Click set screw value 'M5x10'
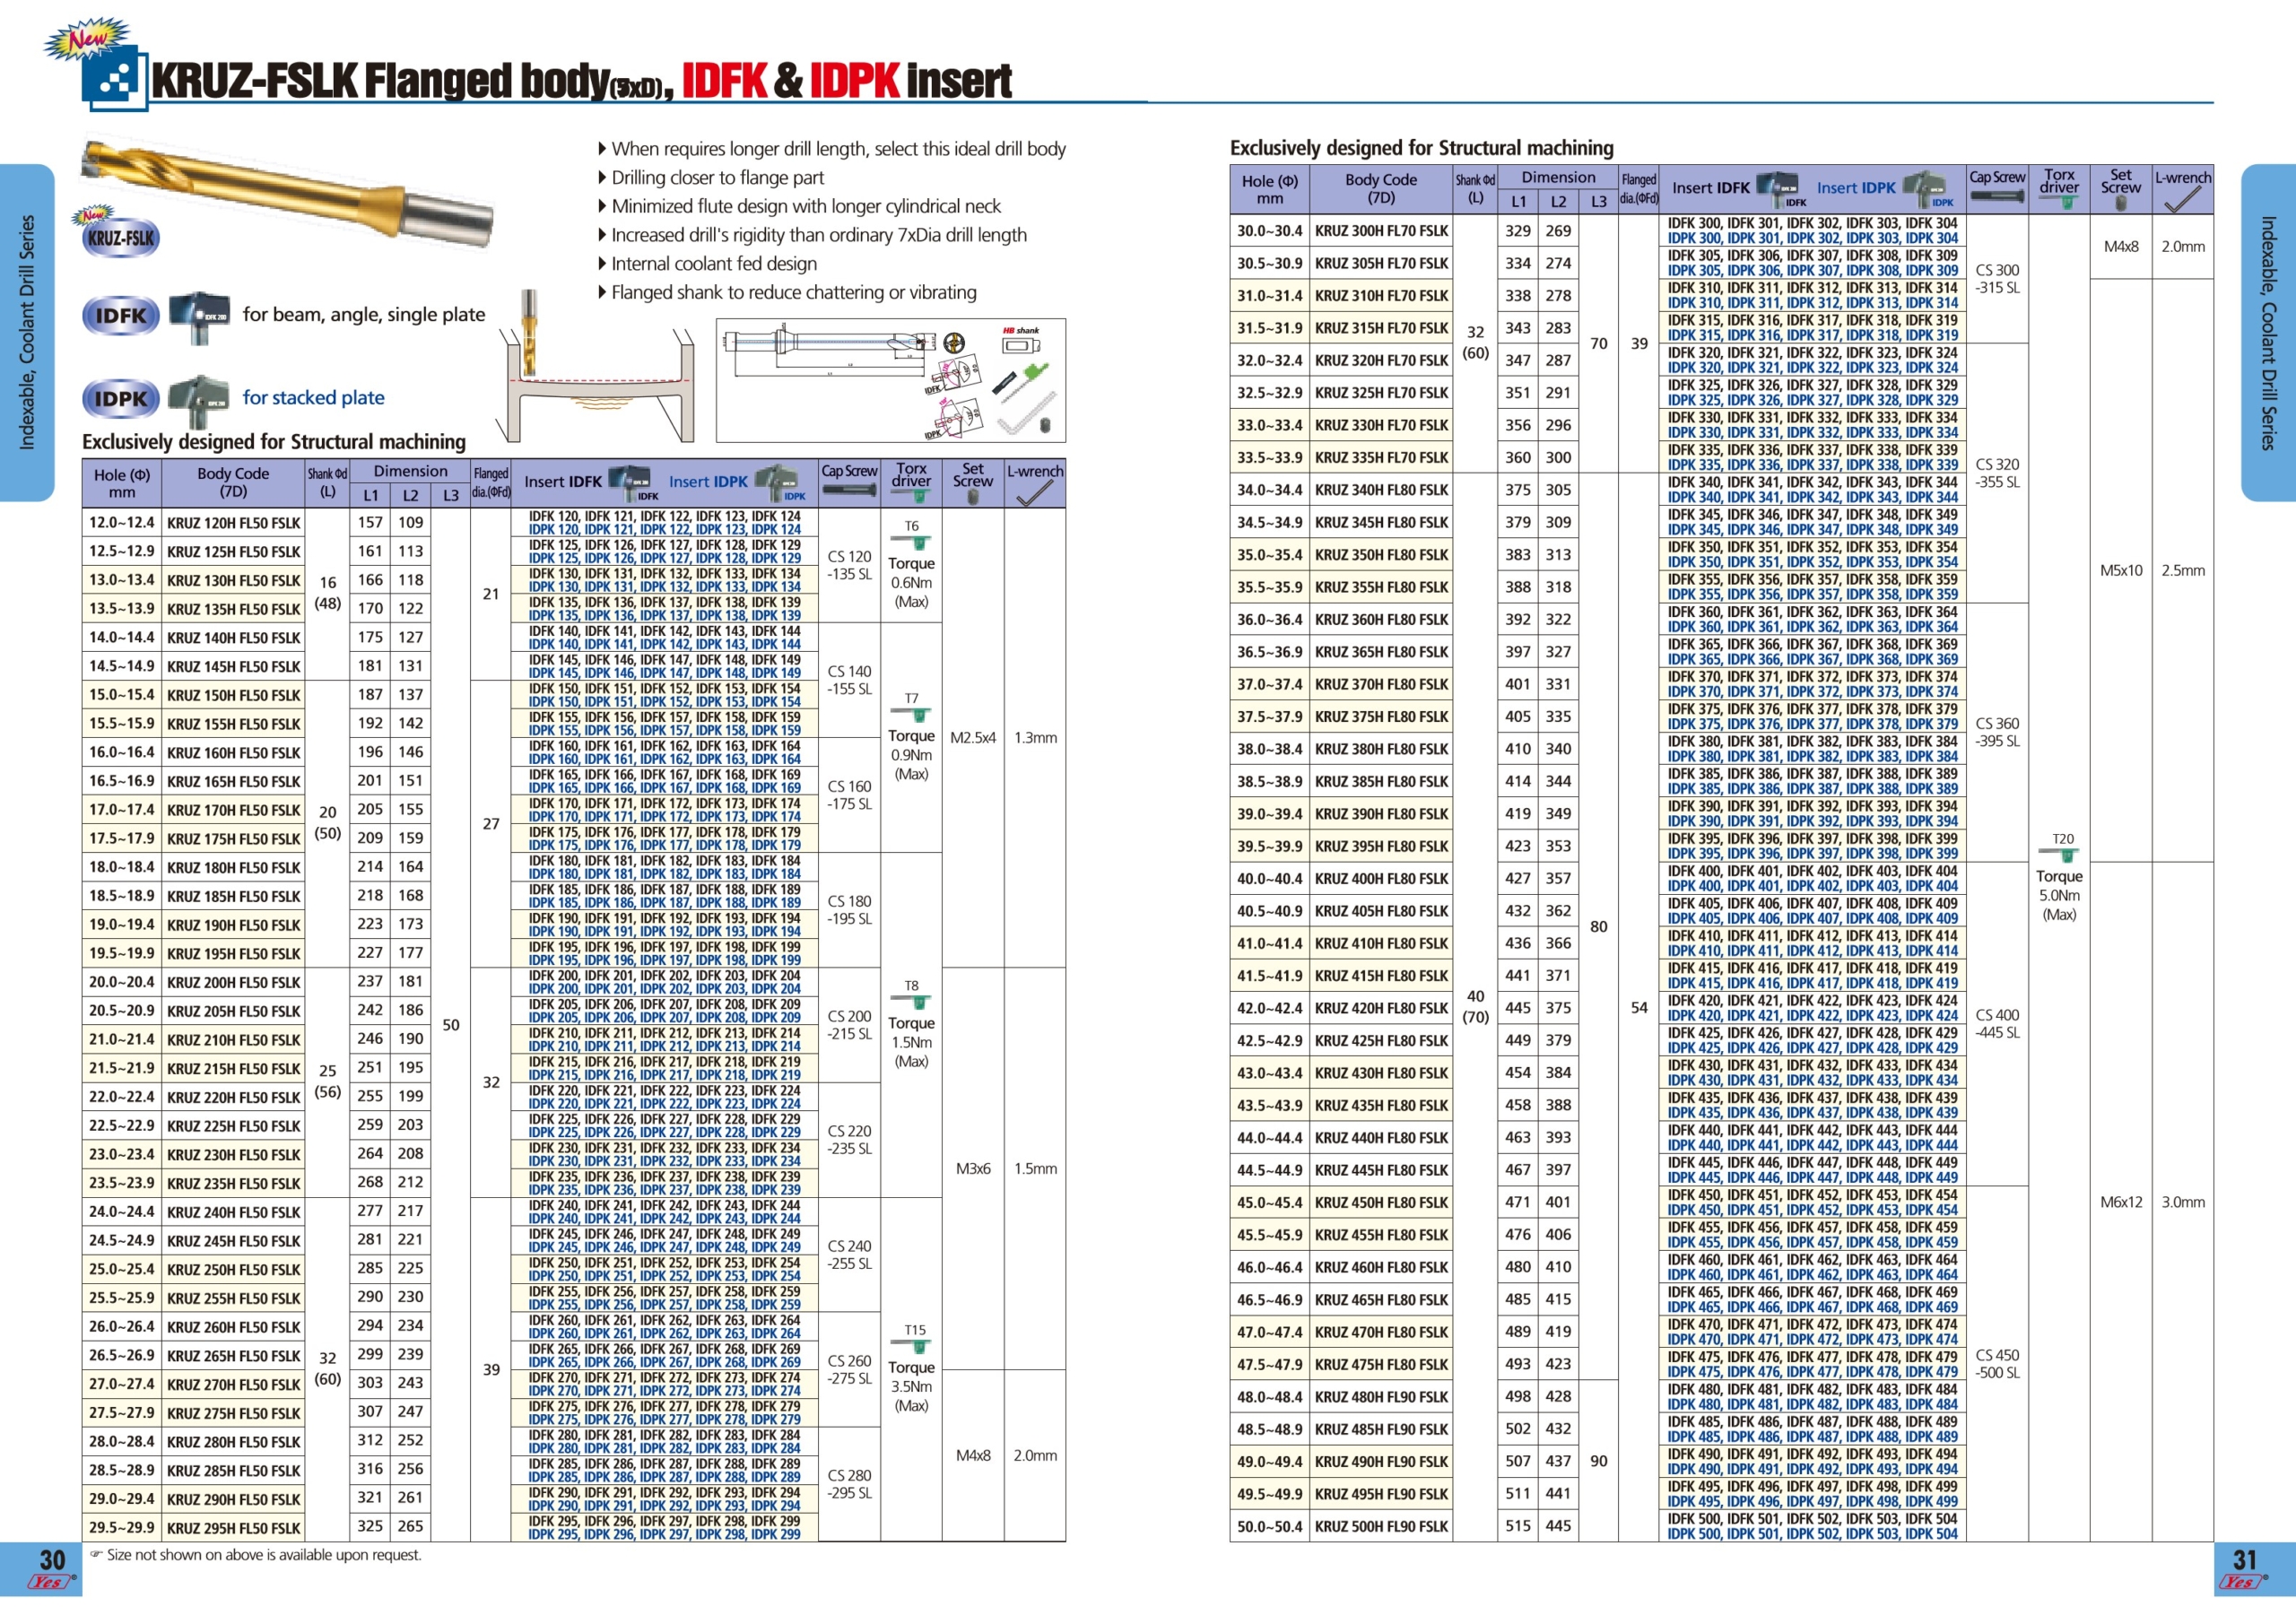Screen dimensions: 2296x1624 click(x=2121, y=571)
